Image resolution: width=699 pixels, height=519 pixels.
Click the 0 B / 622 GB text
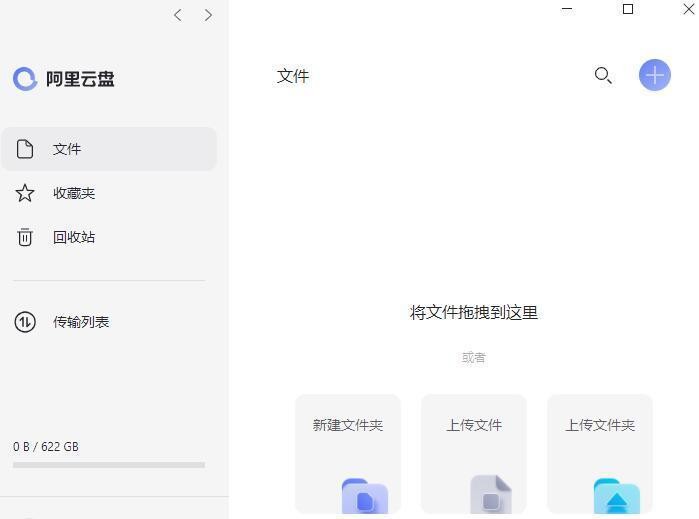[x=46, y=446]
